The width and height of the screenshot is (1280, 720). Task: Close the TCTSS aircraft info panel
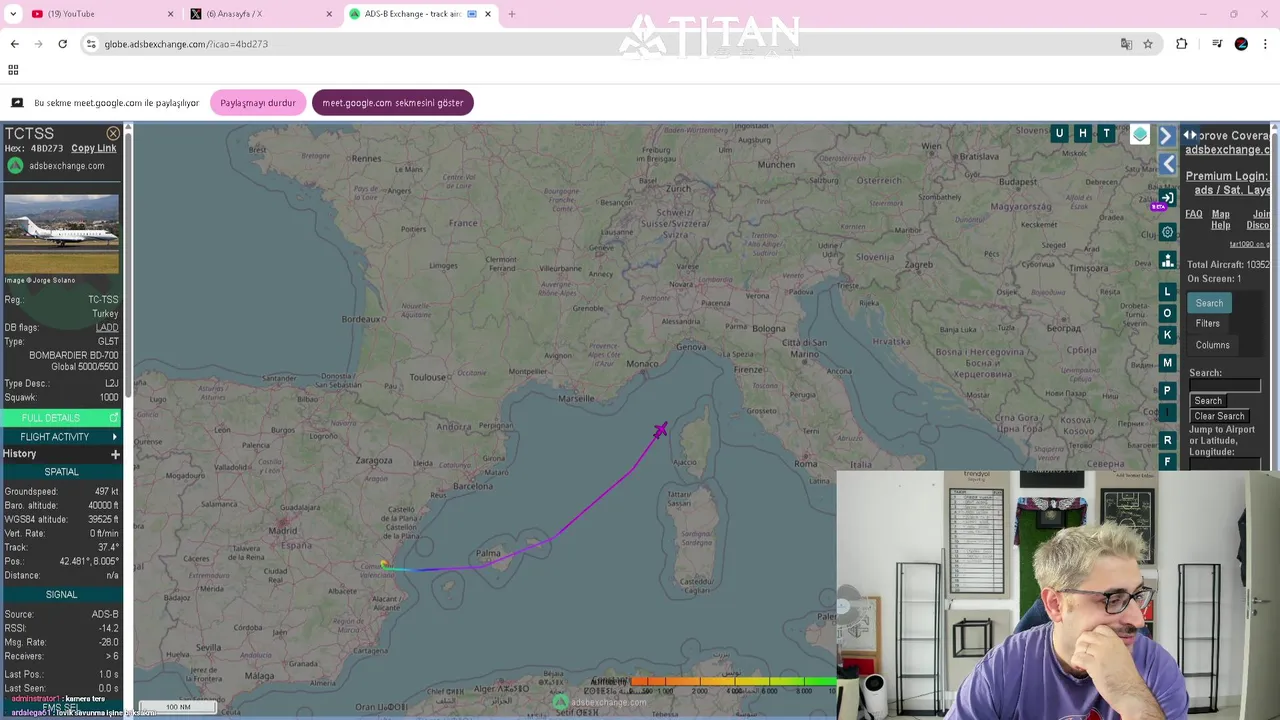click(x=113, y=133)
